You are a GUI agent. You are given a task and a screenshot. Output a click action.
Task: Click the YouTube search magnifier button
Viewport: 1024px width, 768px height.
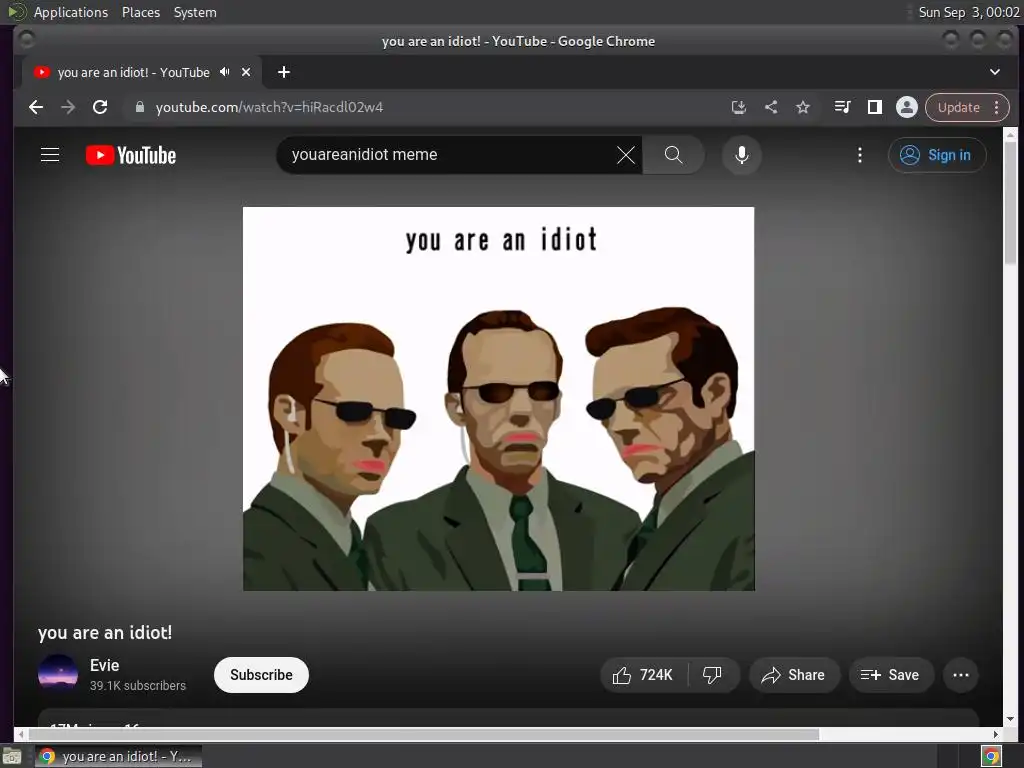(x=673, y=155)
